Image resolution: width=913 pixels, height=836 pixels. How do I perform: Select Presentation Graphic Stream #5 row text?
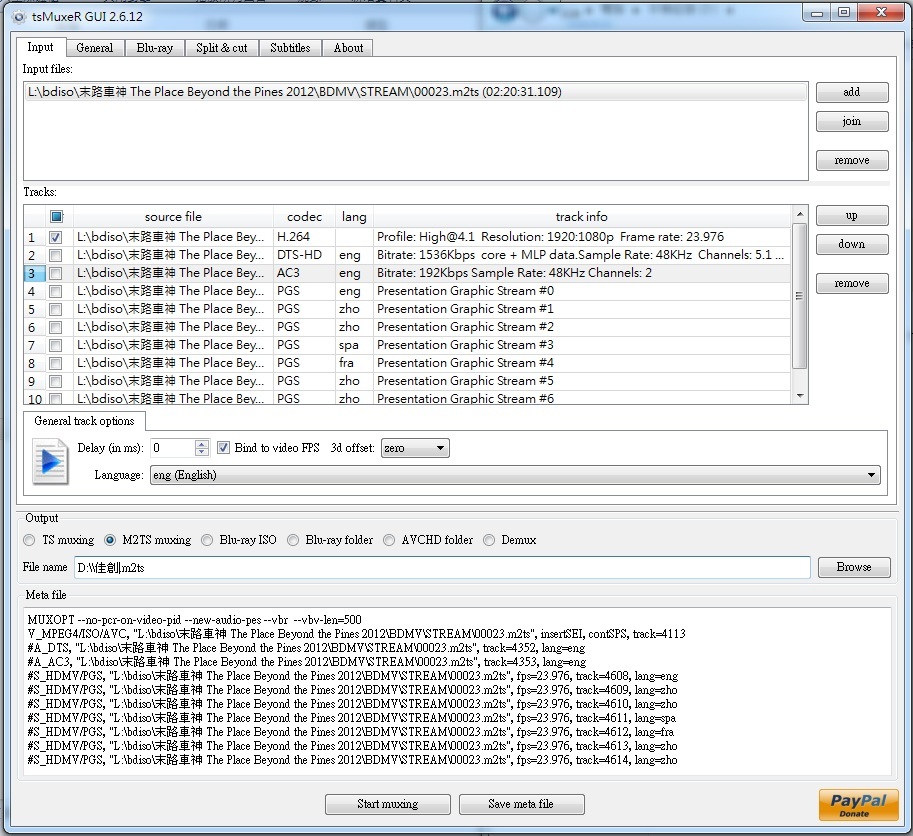click(x=465, y=381)
